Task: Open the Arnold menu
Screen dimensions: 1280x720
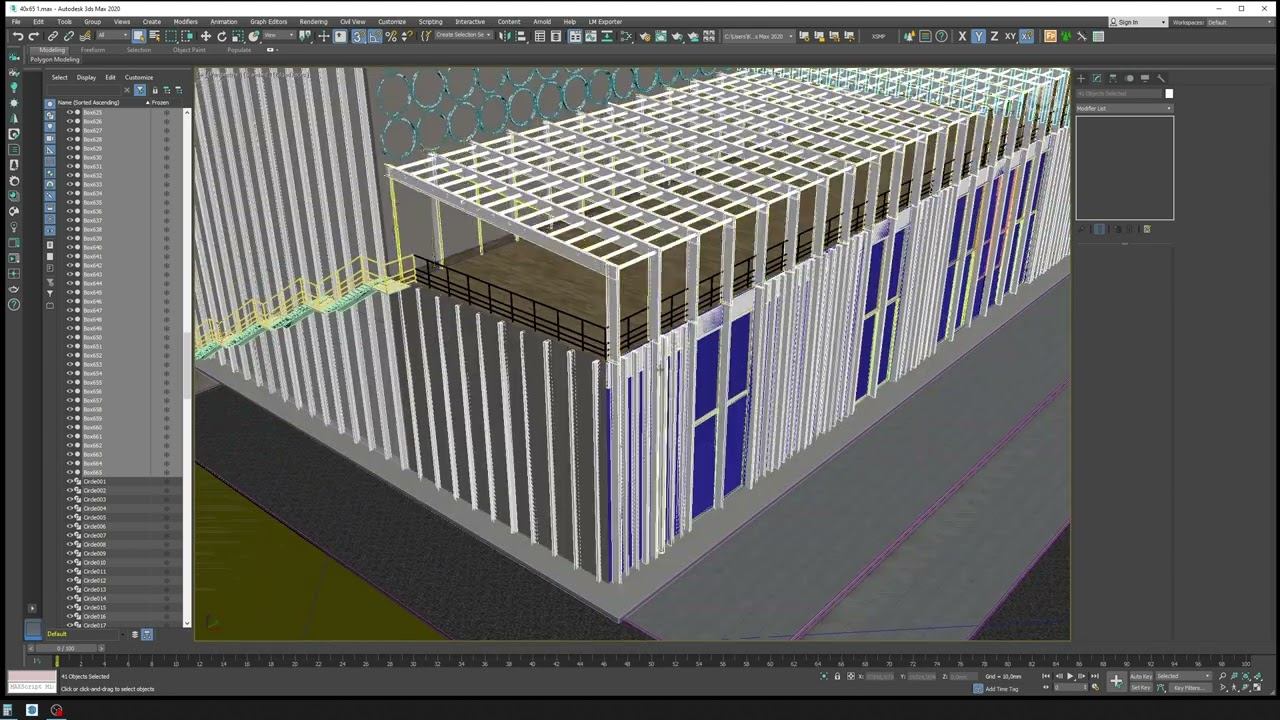Action: [542, 21]
